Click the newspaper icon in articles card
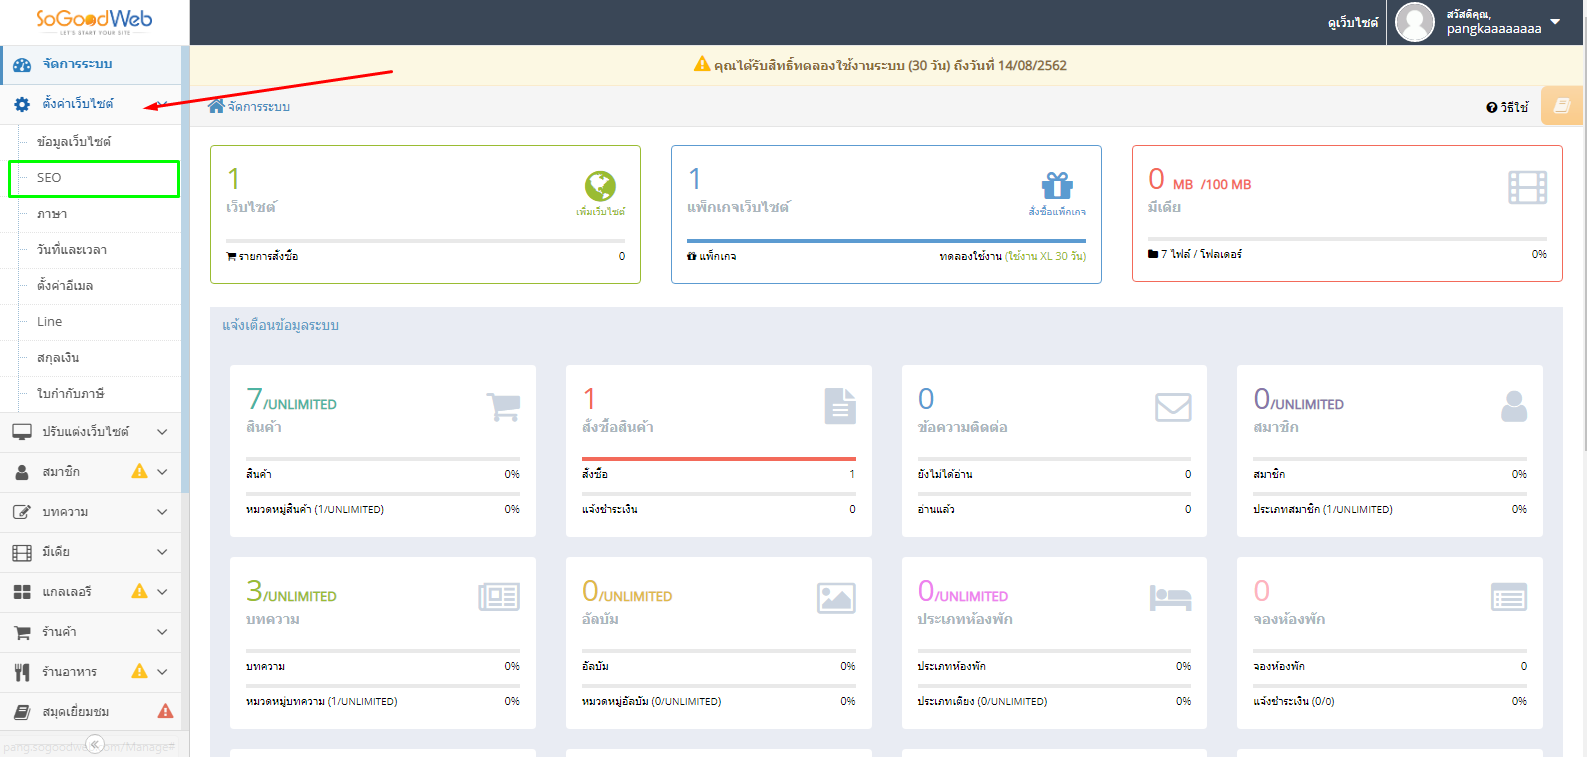 tap(499, 597)
